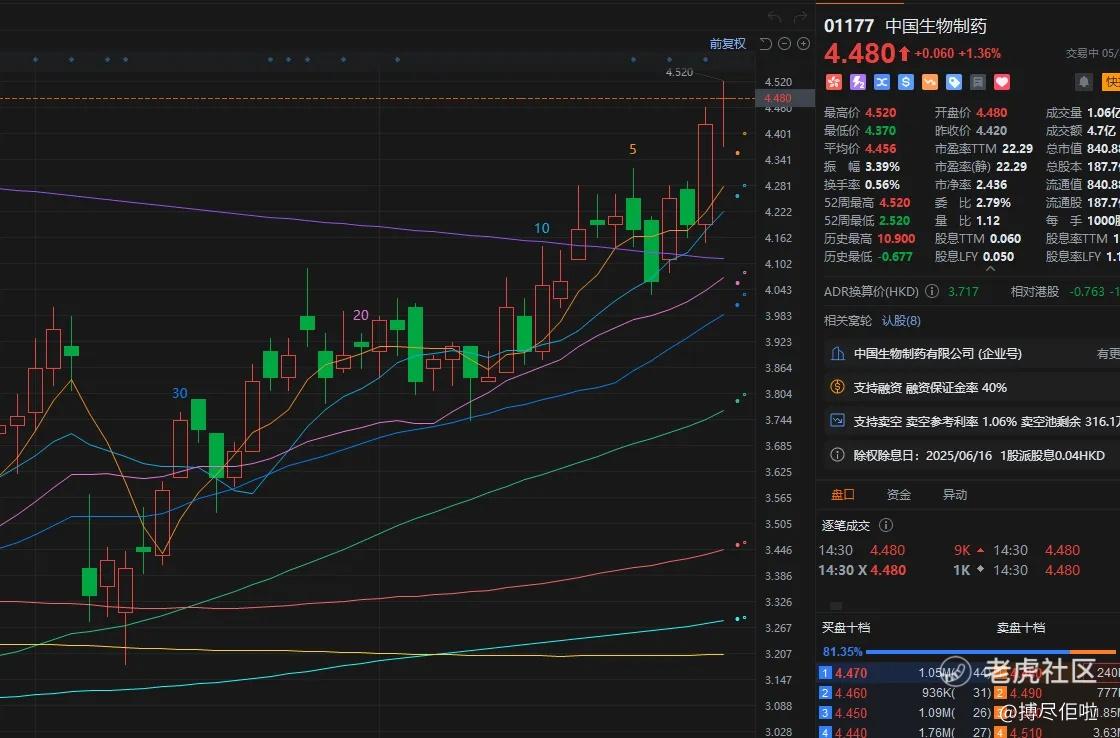
Task: Switch to the 异动 tab
Action: (x=955, y=494)
